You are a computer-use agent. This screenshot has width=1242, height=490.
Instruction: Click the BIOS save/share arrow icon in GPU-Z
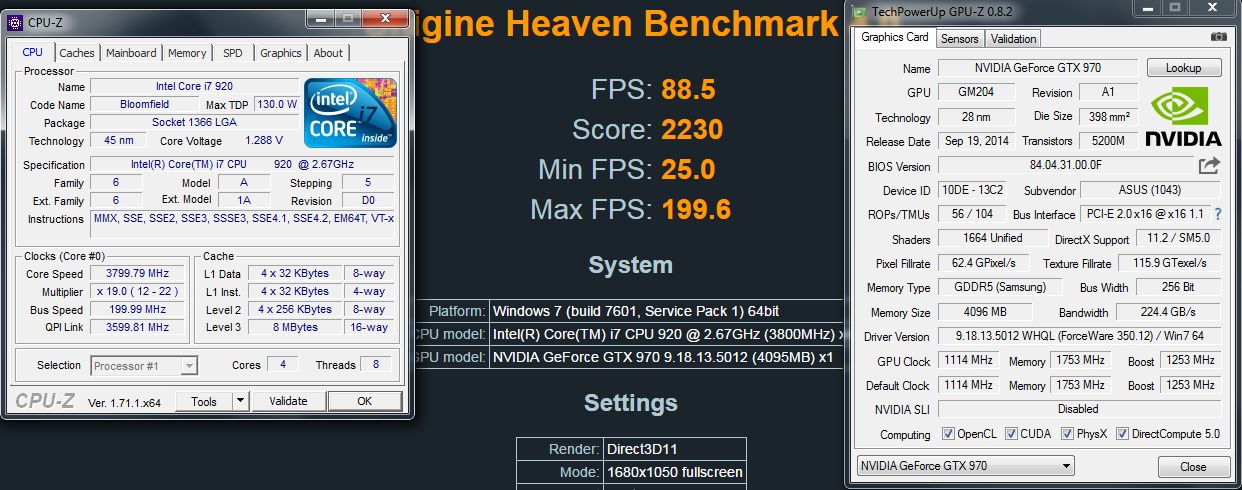click(1210, 165)
